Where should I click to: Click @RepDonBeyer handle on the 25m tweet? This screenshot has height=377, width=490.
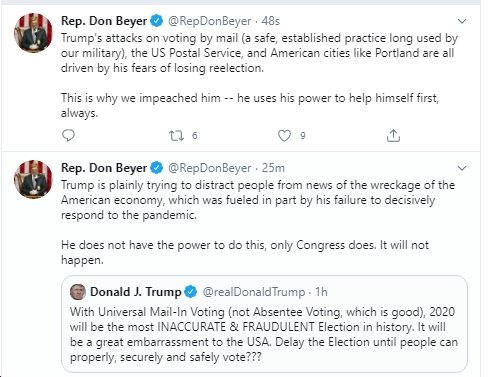coord(209,168)
